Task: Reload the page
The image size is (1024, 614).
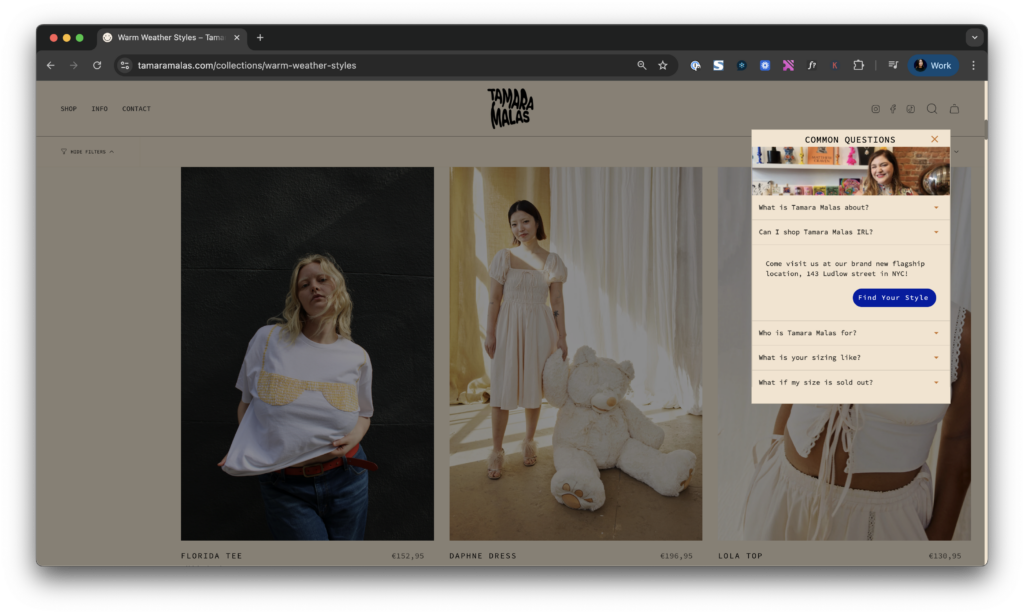Action: click(x=97, y=65)
